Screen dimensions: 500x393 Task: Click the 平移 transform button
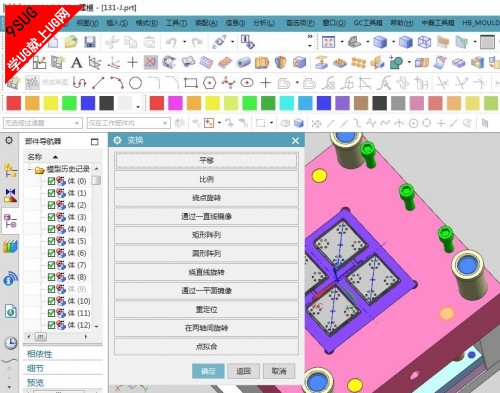click(206, 161)
